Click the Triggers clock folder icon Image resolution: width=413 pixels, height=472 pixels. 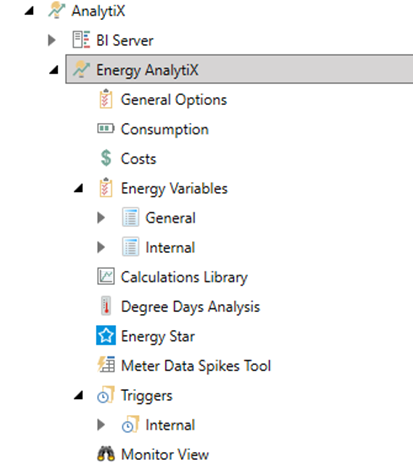106,394
